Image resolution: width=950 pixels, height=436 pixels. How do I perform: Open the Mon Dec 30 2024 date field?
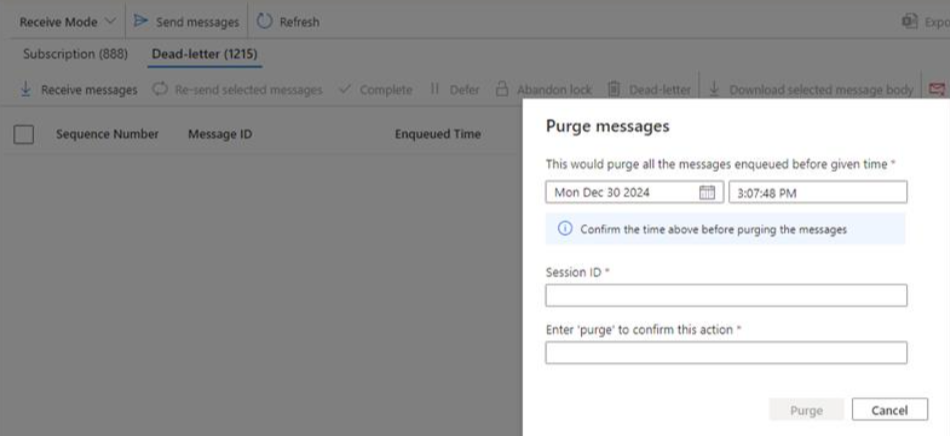pos(634,192)
